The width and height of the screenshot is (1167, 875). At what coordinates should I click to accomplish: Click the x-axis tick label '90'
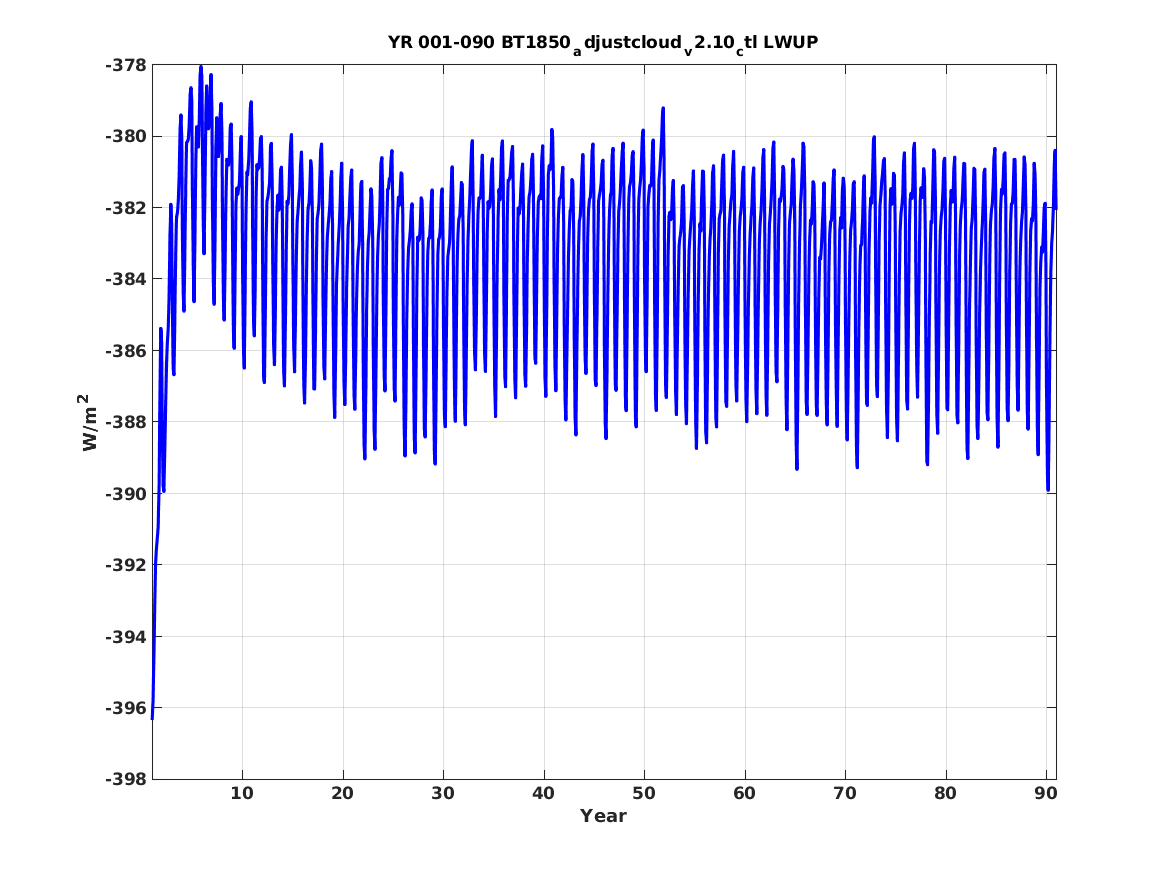[1046, 793]
